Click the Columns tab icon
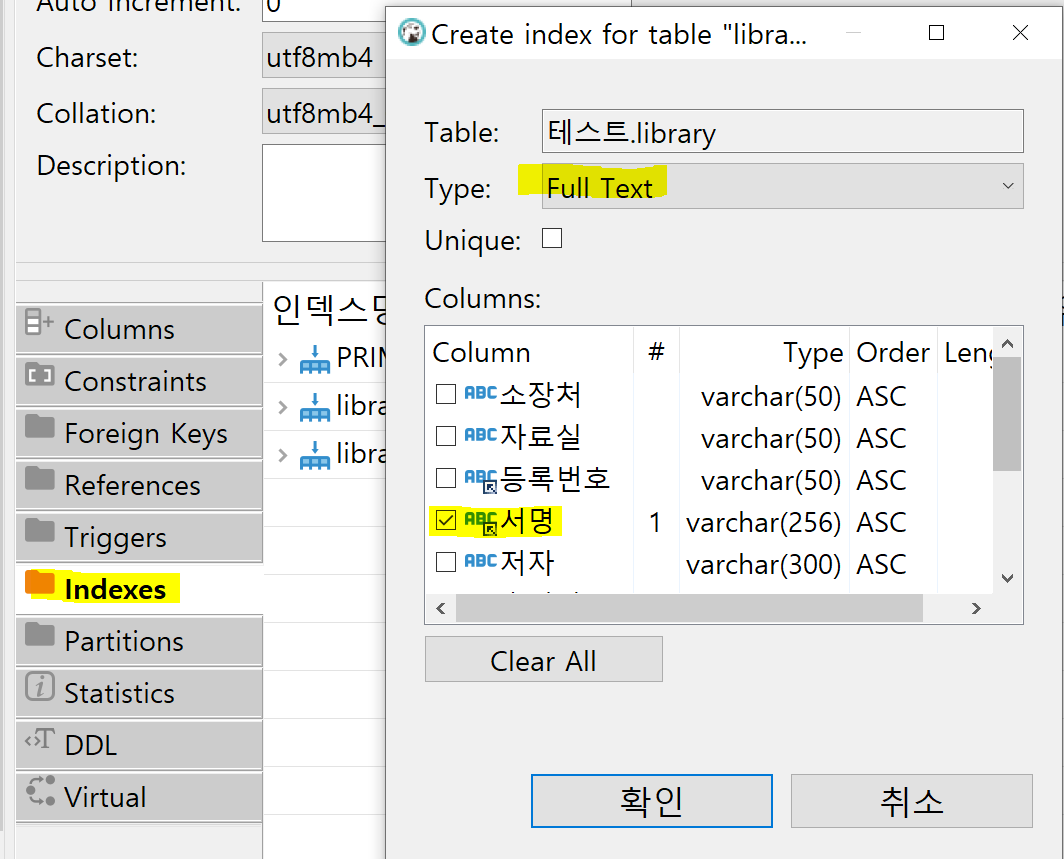The height and width of the screenshot is (859, 1064). coord(40,323)
